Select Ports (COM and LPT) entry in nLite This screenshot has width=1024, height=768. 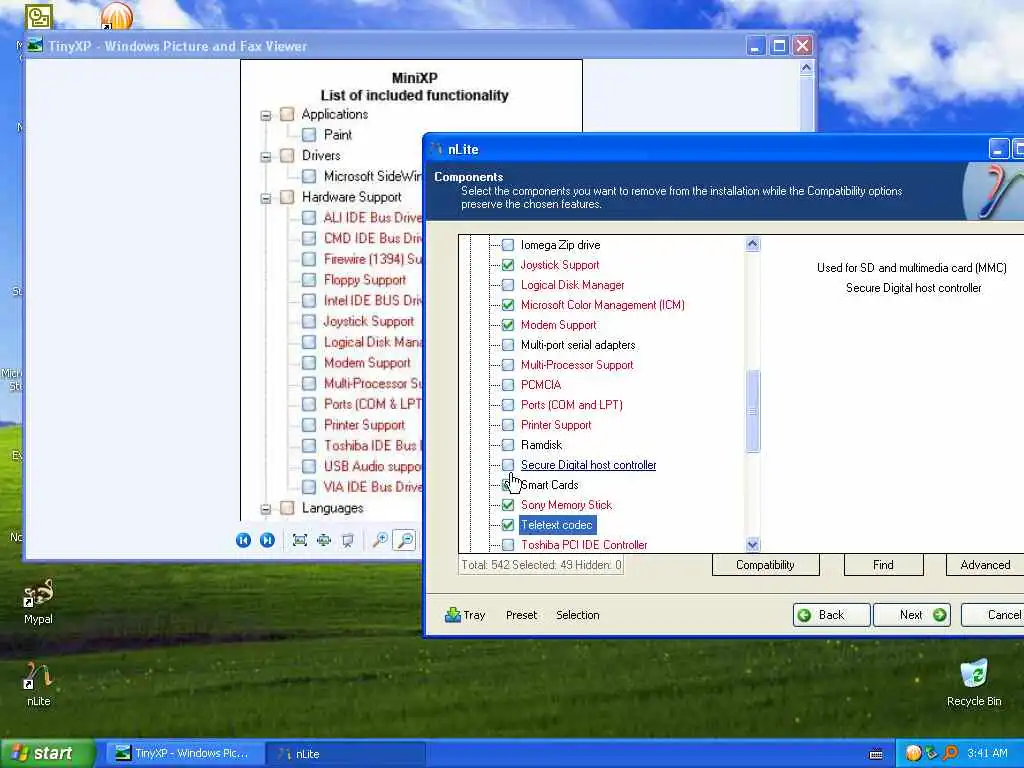[x=571, y=405]
